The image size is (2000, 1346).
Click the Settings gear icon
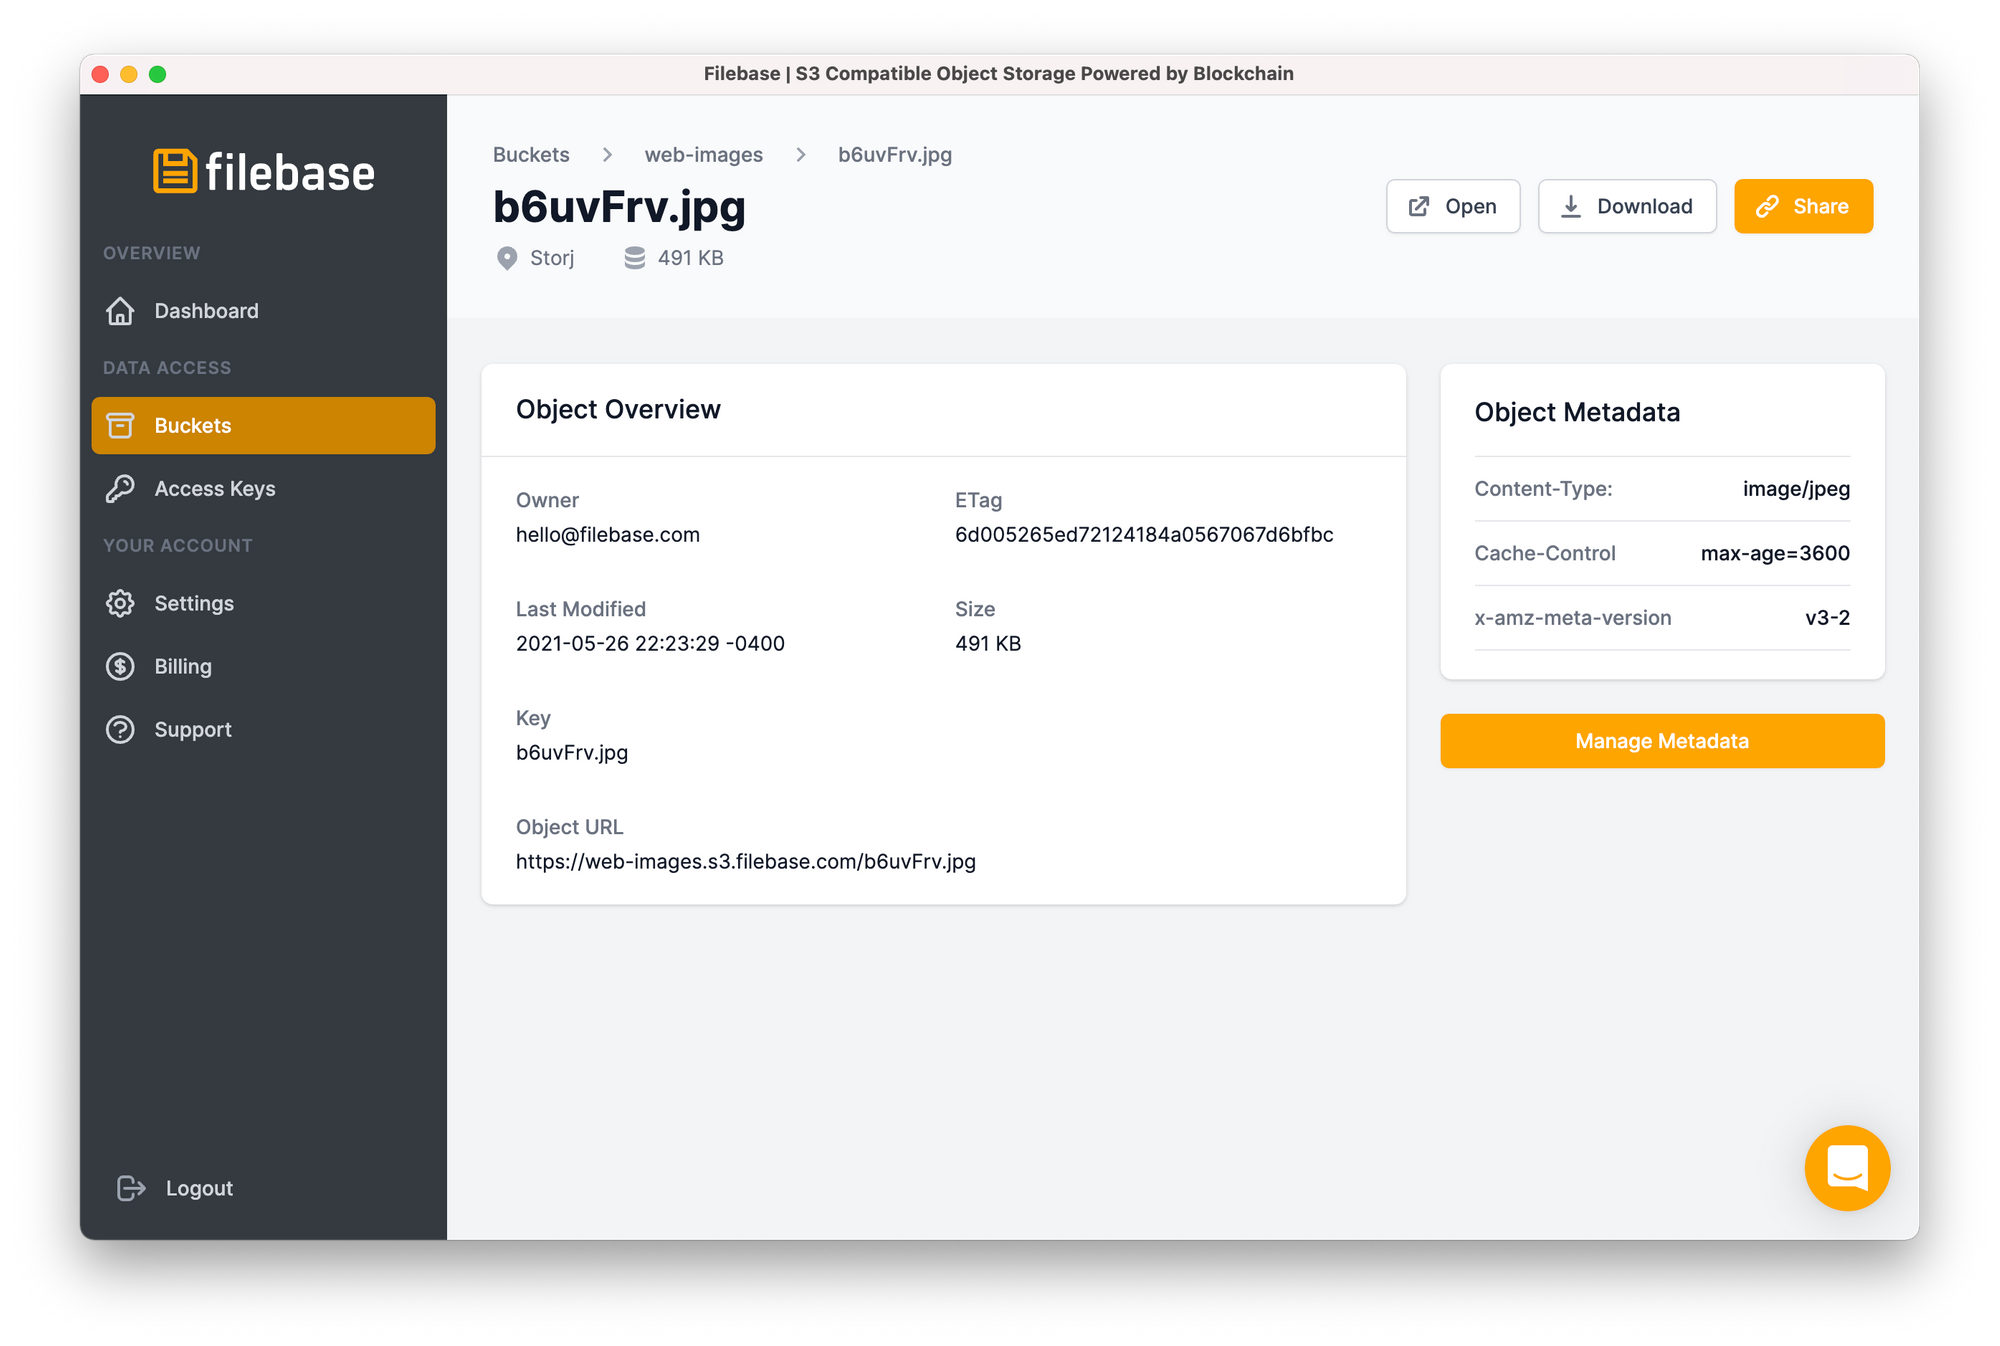coord(120,603)
